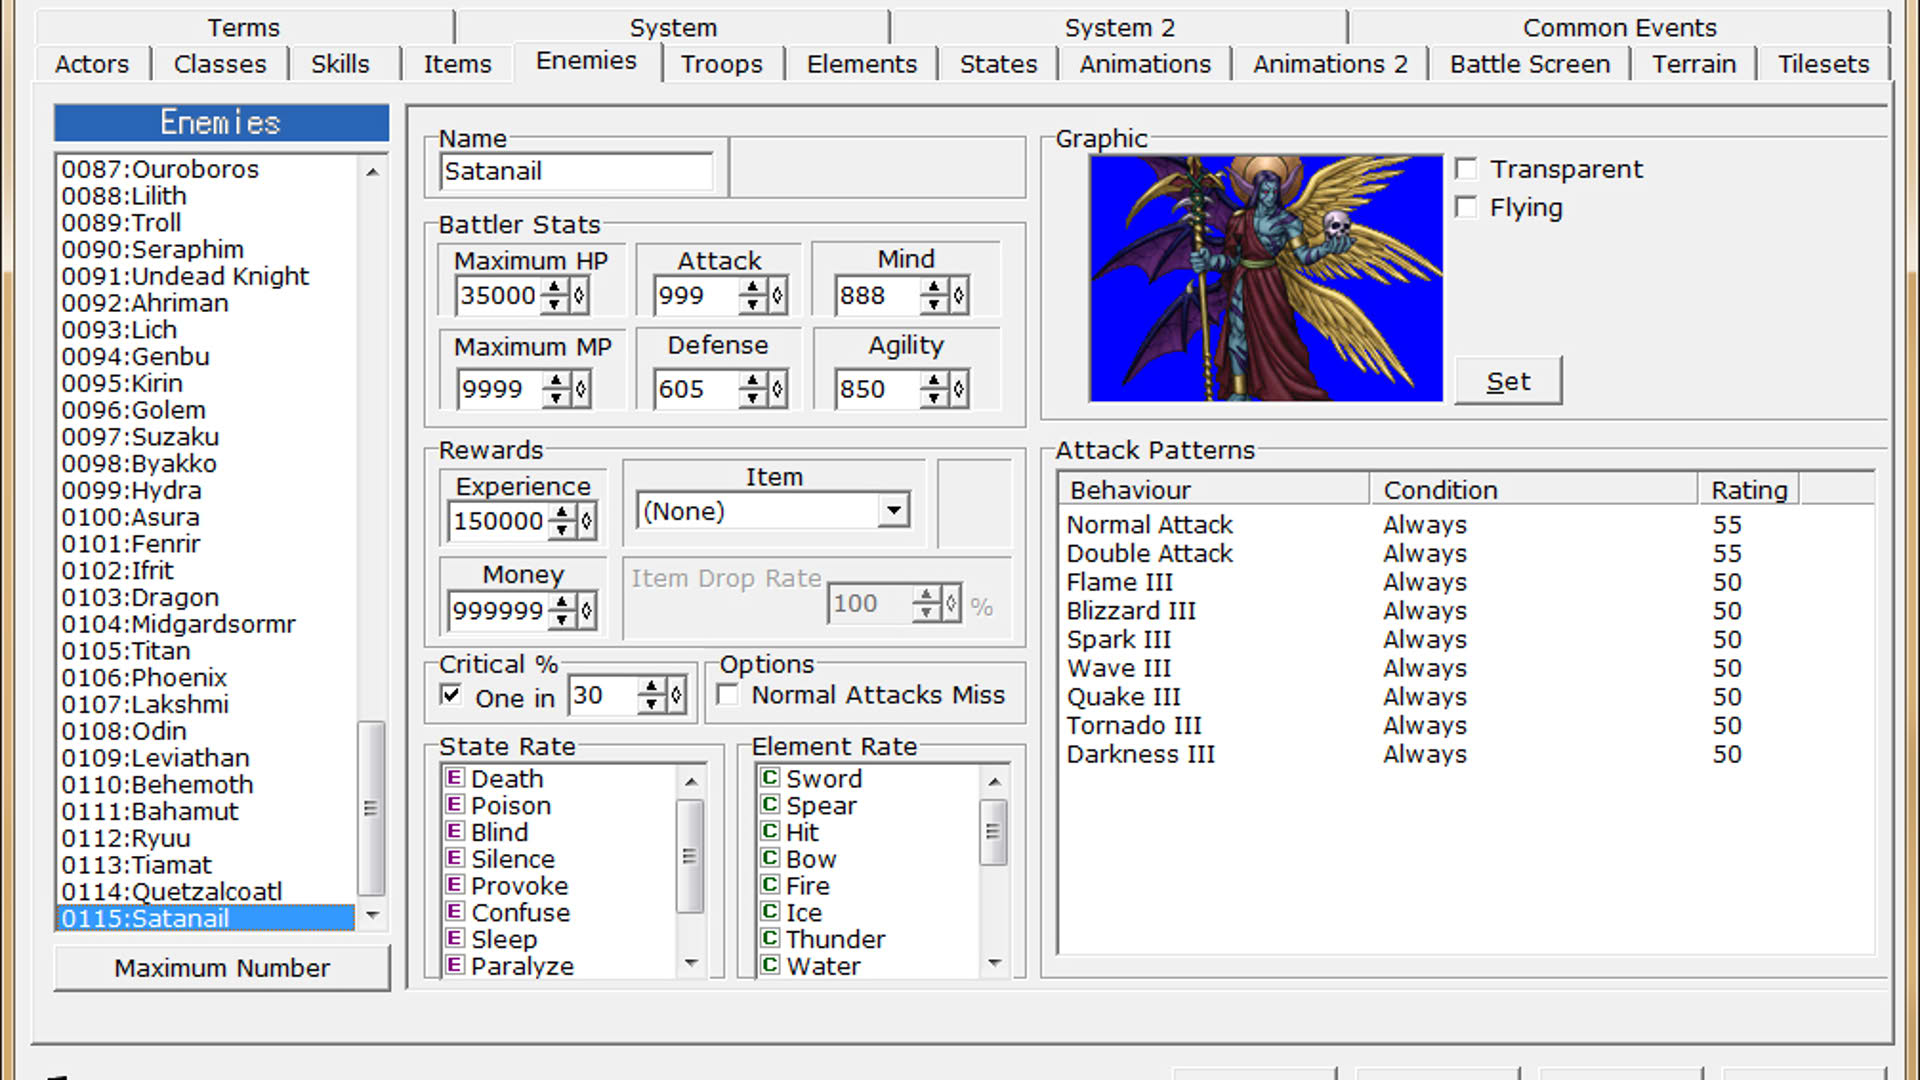Click the State Rate list scrollbar thumb
This screenshot has width=1920, height=1080.
click(690, 856)
